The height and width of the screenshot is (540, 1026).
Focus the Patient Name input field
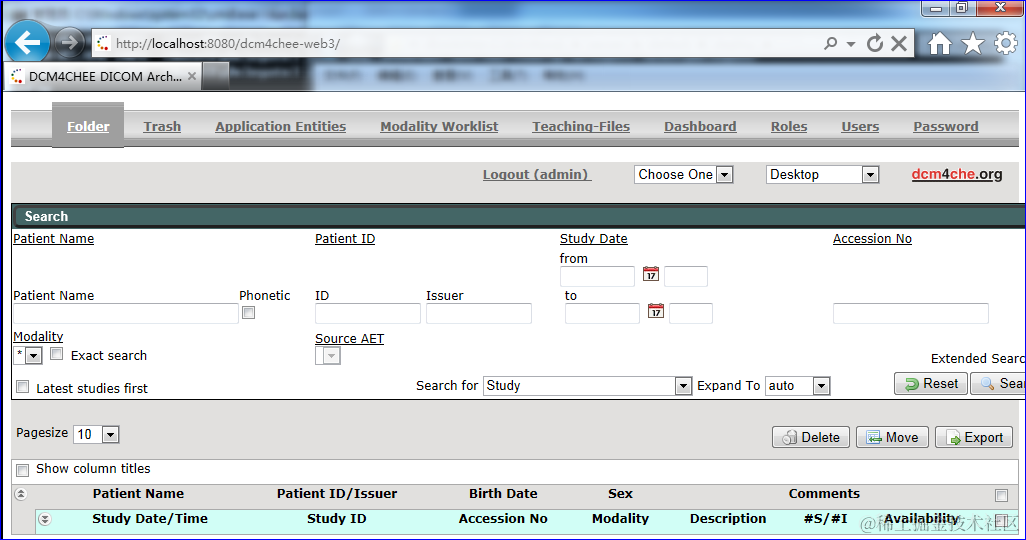coord(126,314)
